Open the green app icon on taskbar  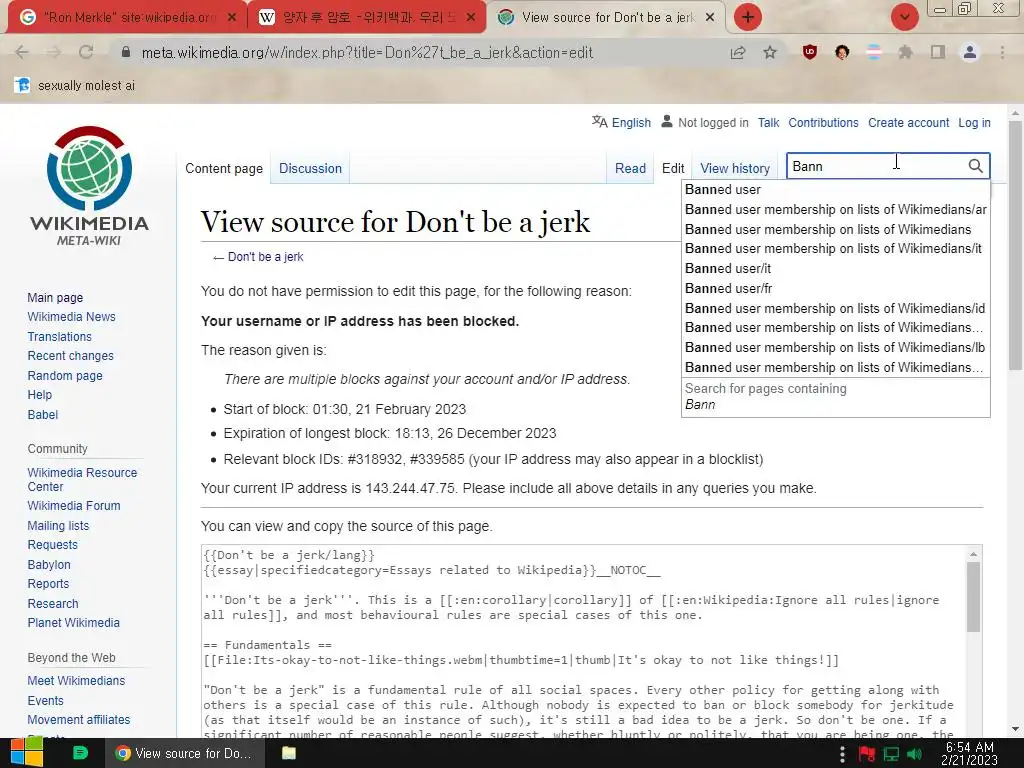80,753
